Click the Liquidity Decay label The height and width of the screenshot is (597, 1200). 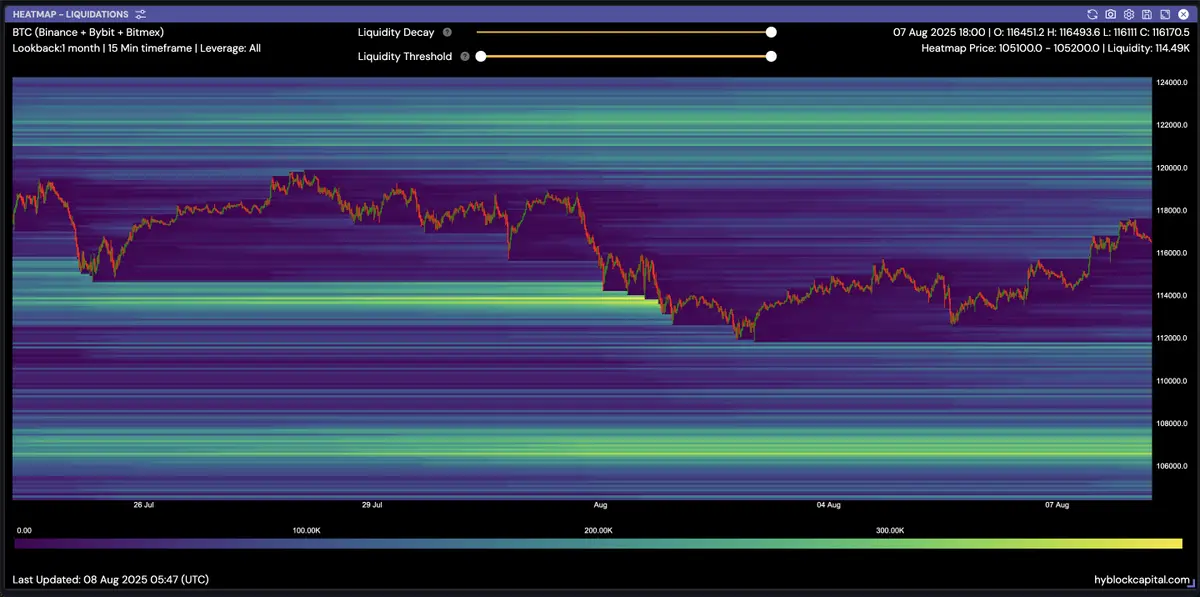click(x=396, y=32)
